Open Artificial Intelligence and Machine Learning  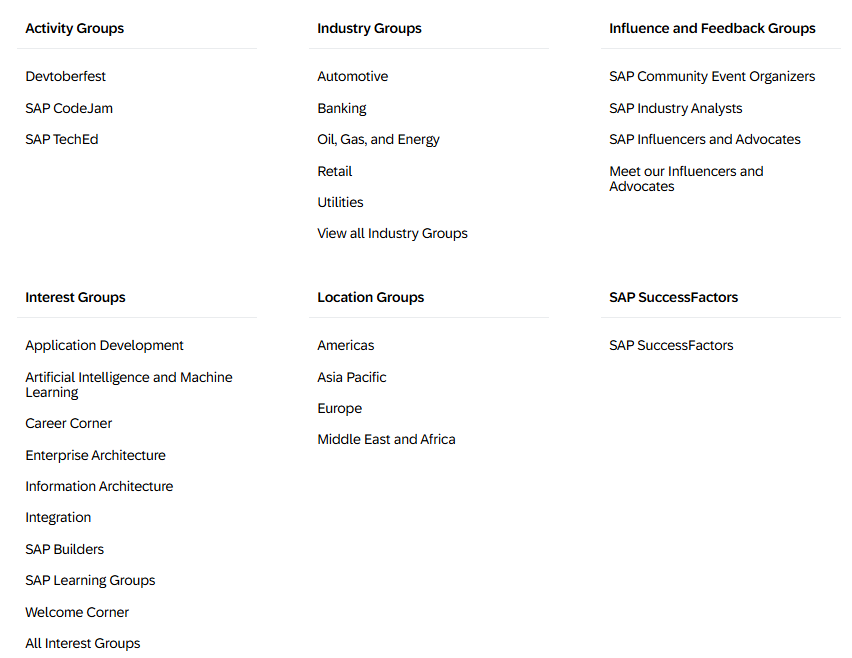coord(129,385)
